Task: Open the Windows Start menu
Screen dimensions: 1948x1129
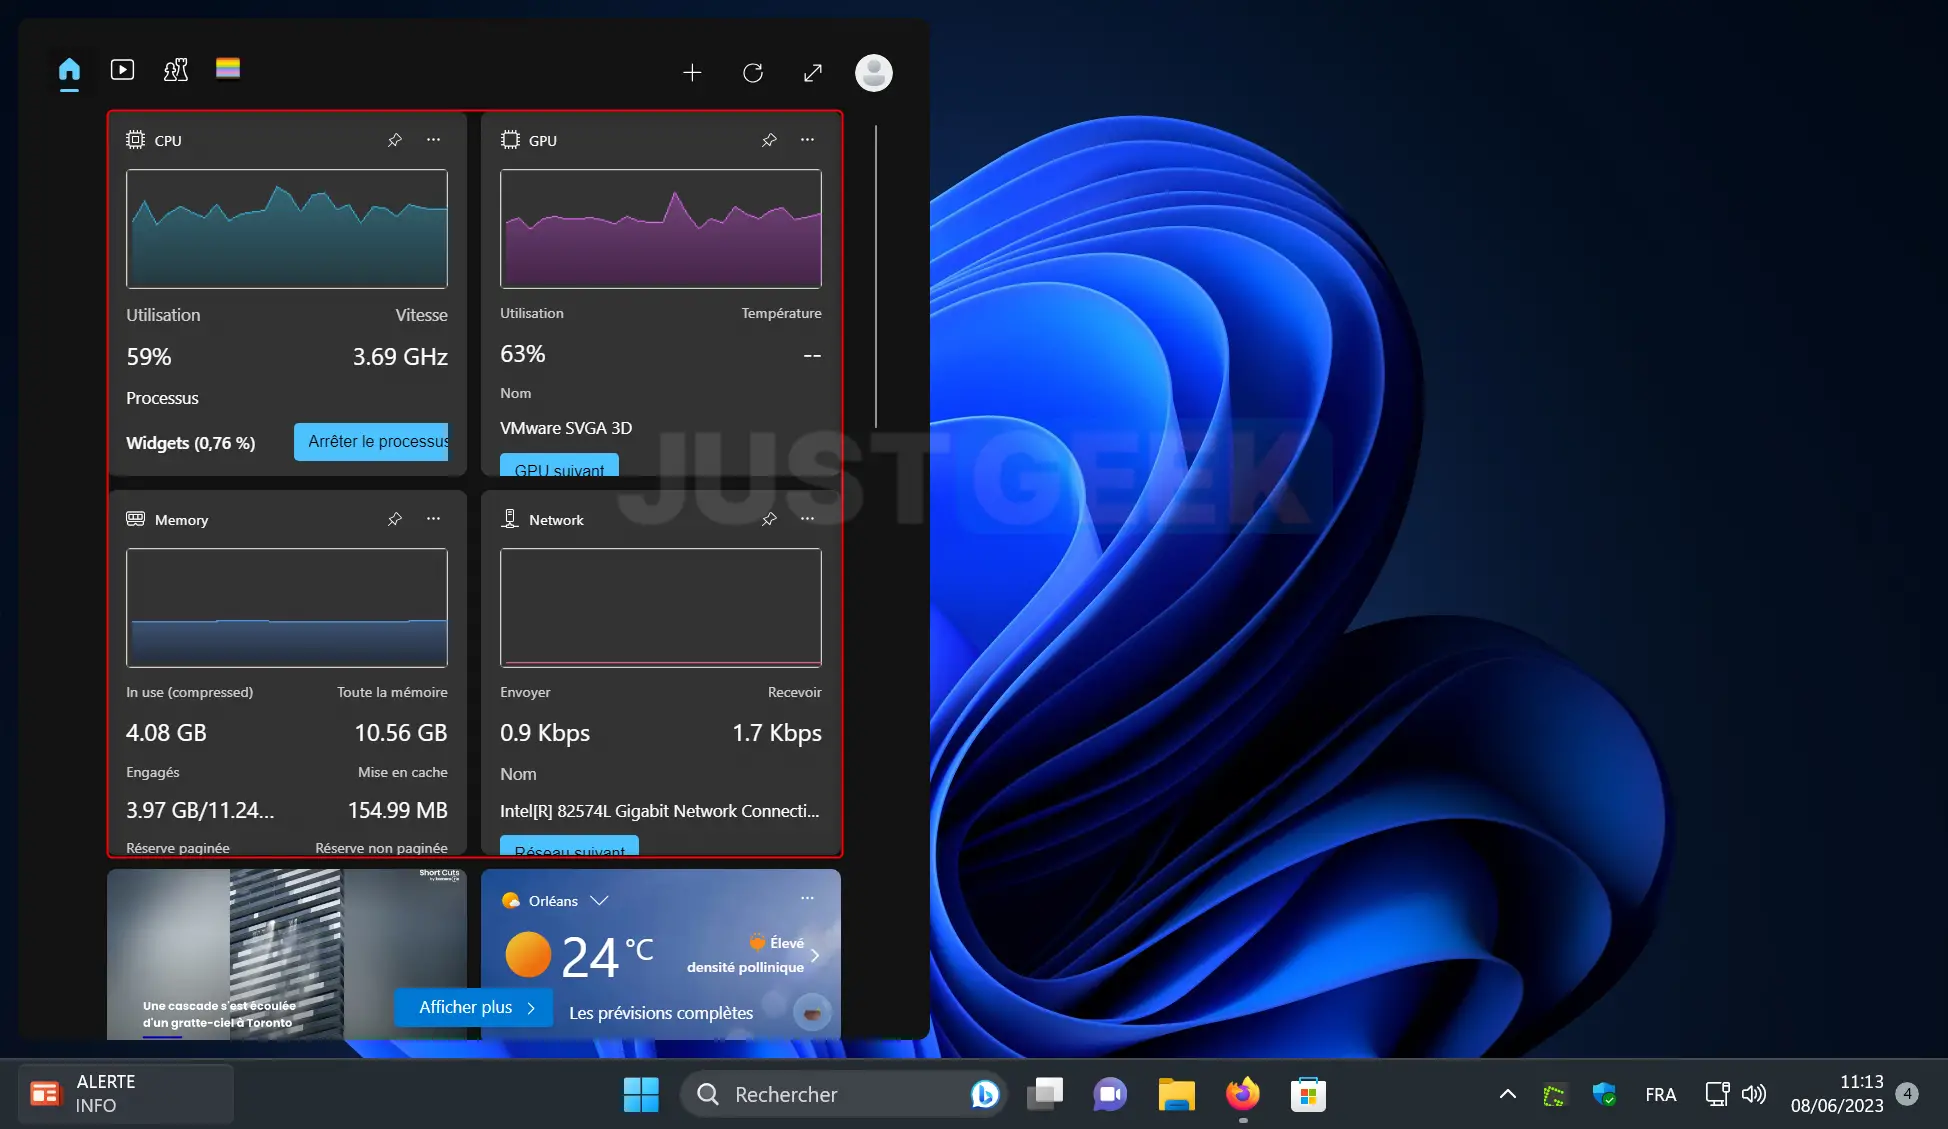Action: click(x=641, y=1094)
